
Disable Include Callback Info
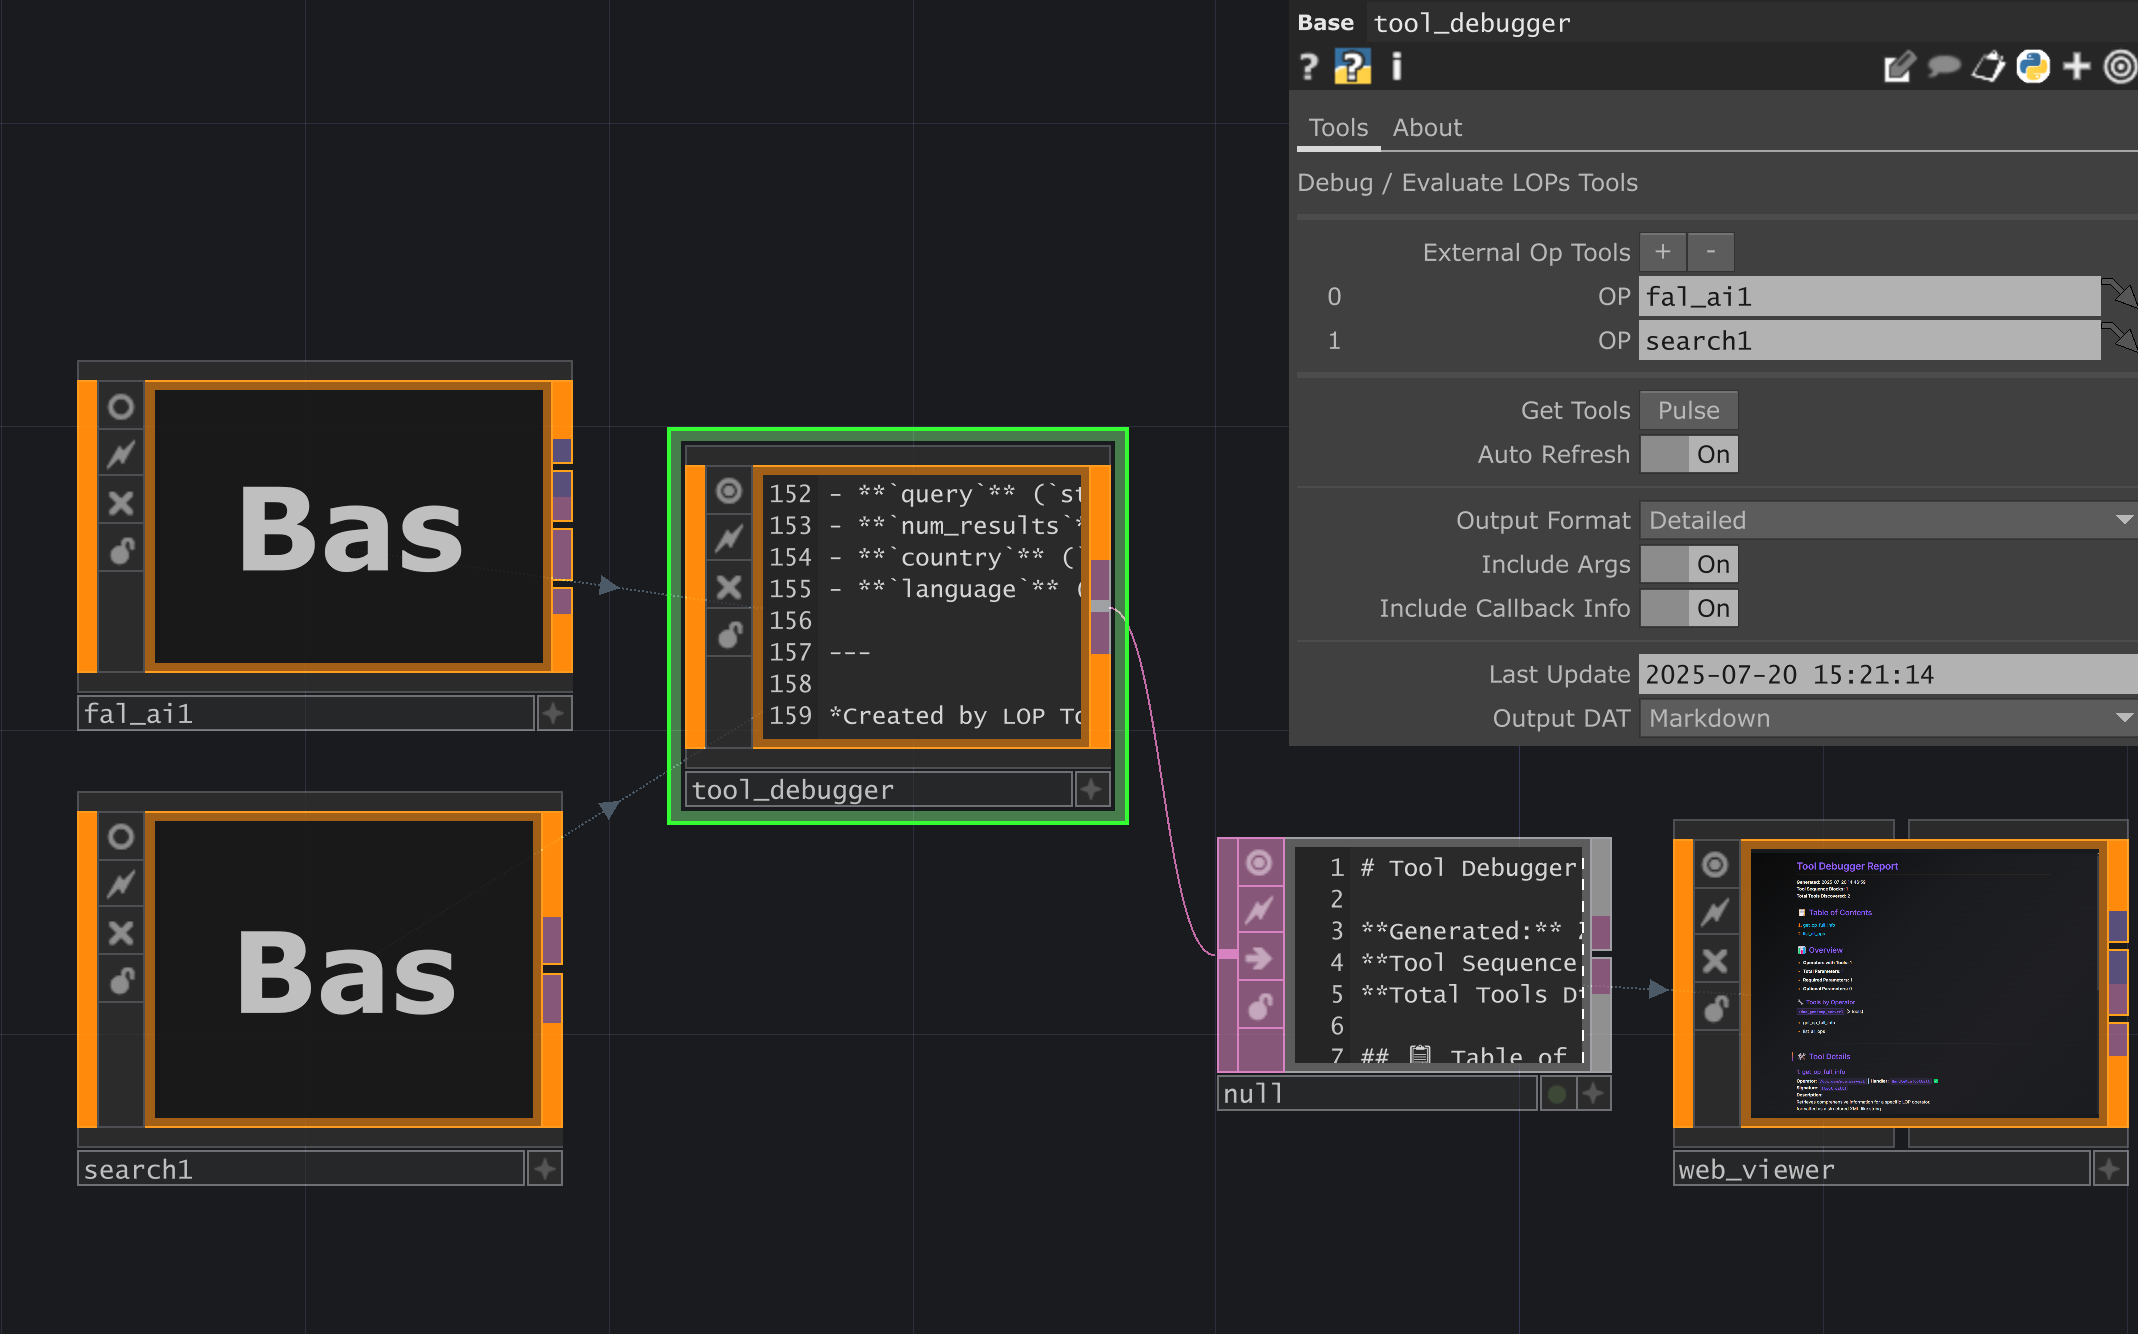[x=1689, y=608]
